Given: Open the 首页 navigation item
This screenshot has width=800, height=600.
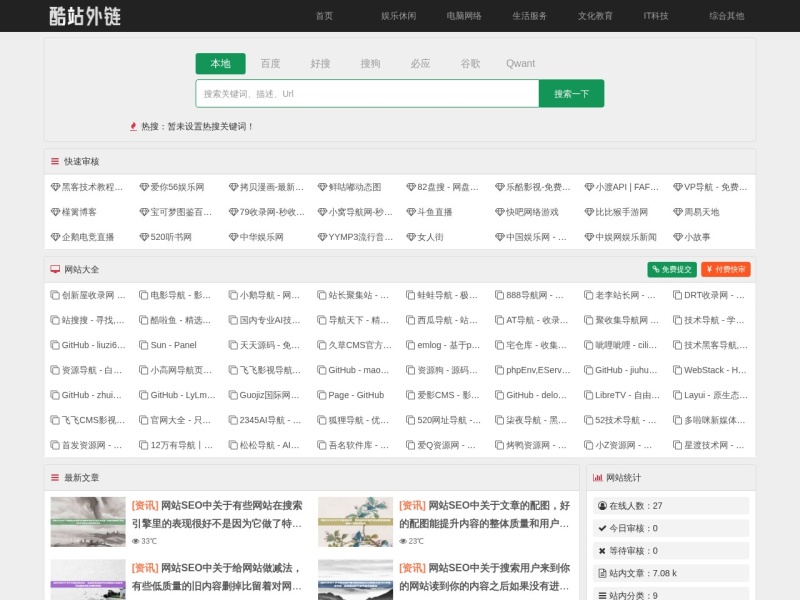Looking at the screenshot, I should click(324, 16).
